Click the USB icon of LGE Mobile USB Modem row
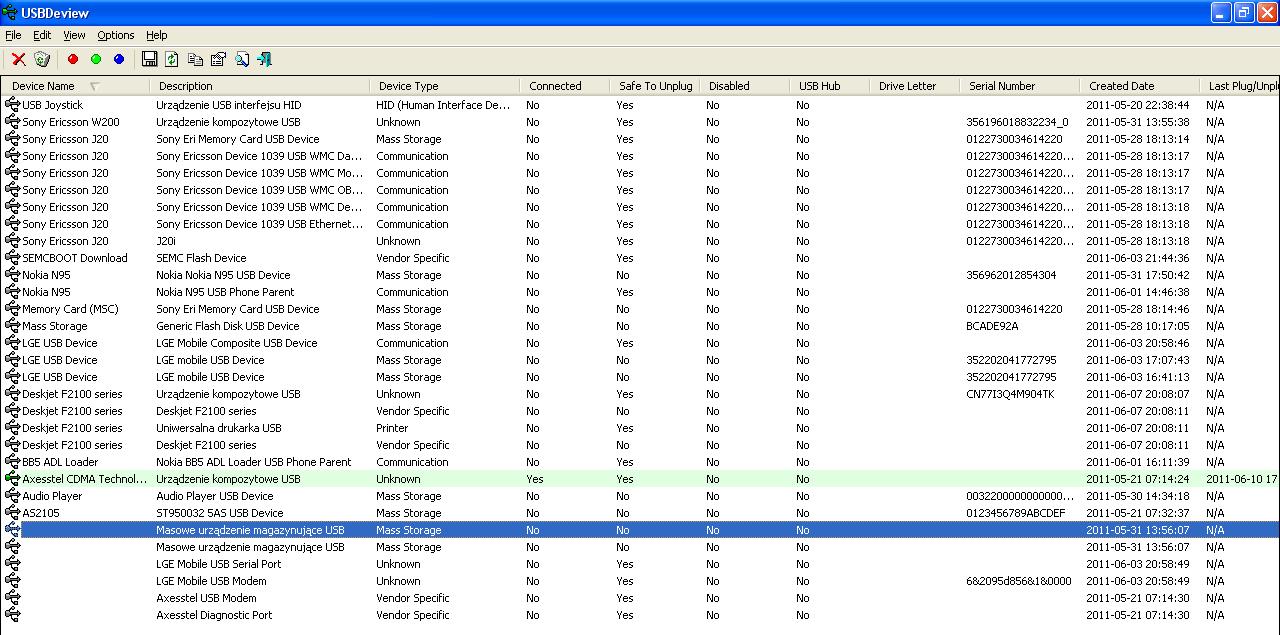 [x=12, y=580]
